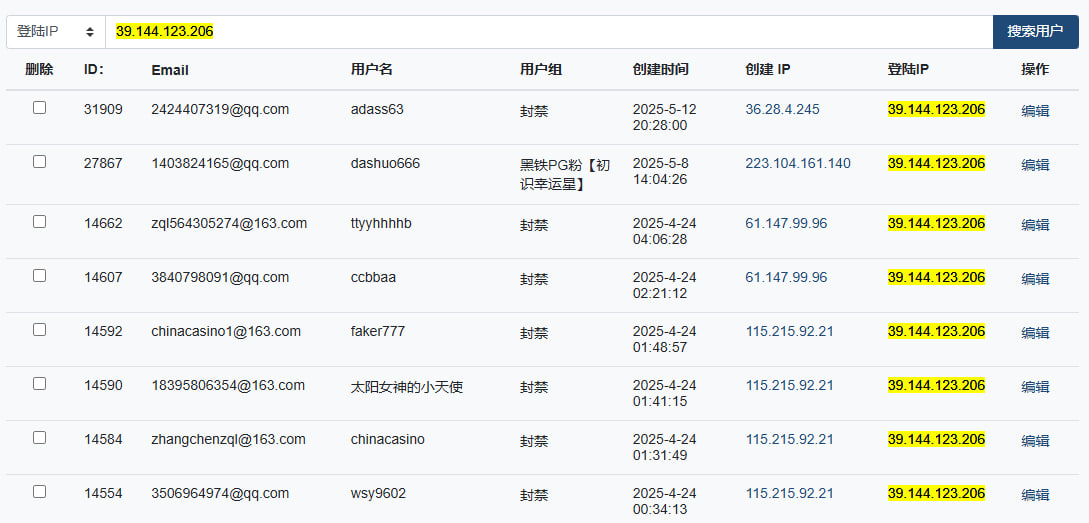The height and width of the screenshot is (523, 1089).
Task: Click creation IP 36.28.4.245
Action: [782, 110]
